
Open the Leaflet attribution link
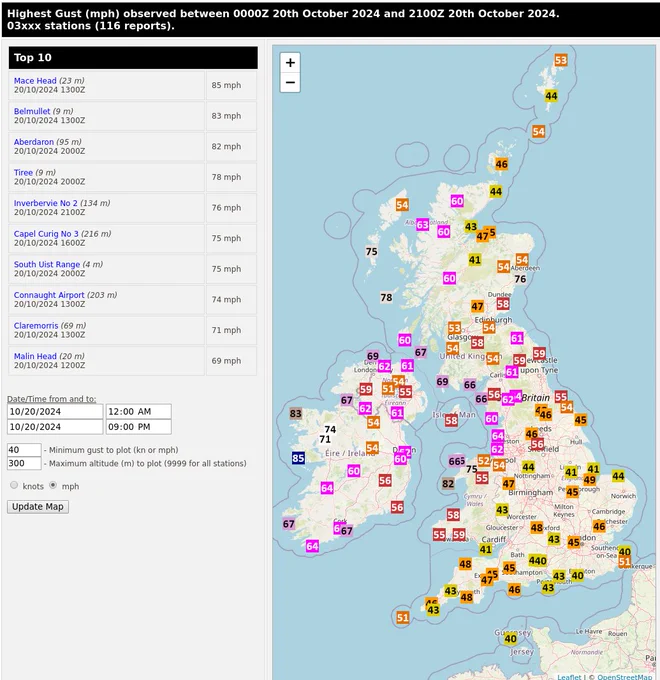pos(569,677)
